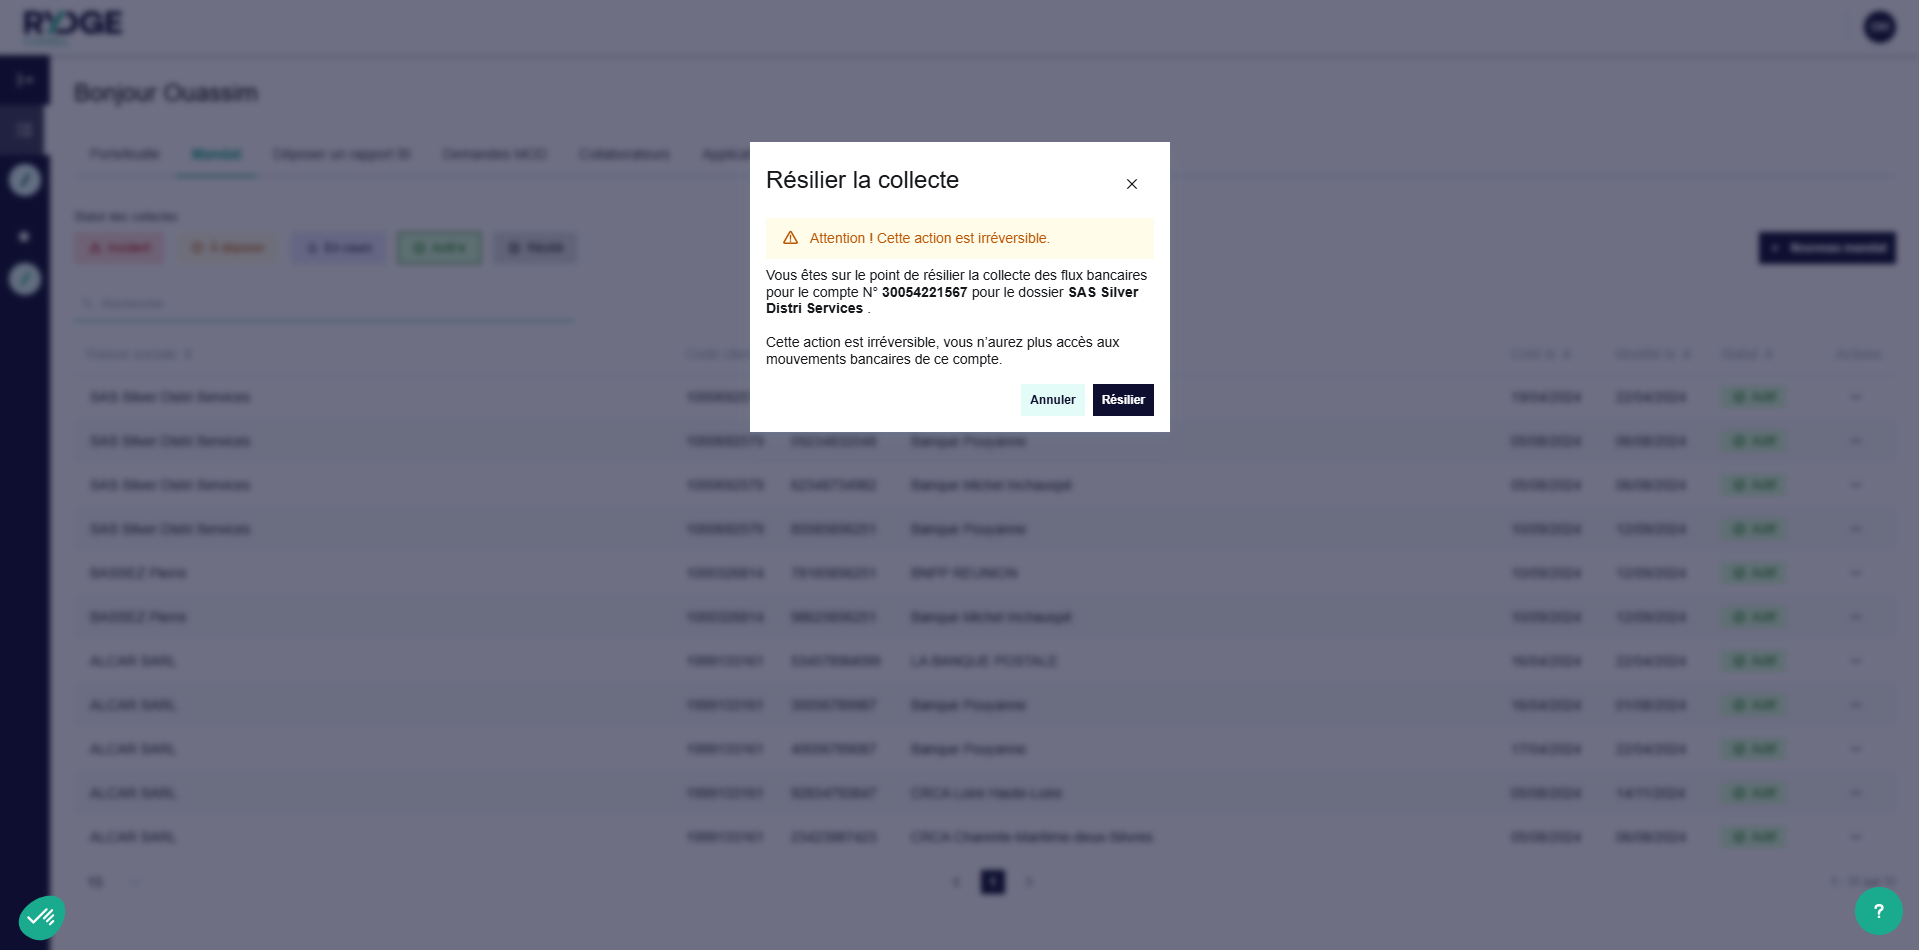This screenshot has width=1919, height=950.
Task: Toggle the orange À déposer status filter
Action: coord(228,248)
